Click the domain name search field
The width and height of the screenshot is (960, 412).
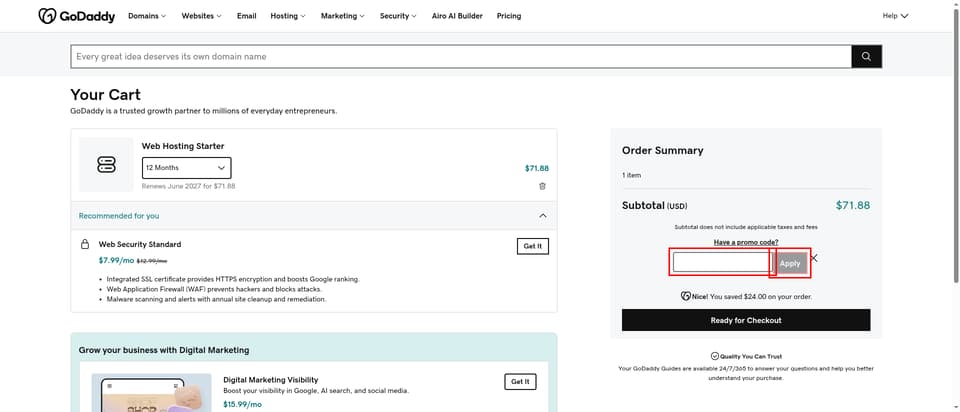pyautogui.click(x=461, y=56)
